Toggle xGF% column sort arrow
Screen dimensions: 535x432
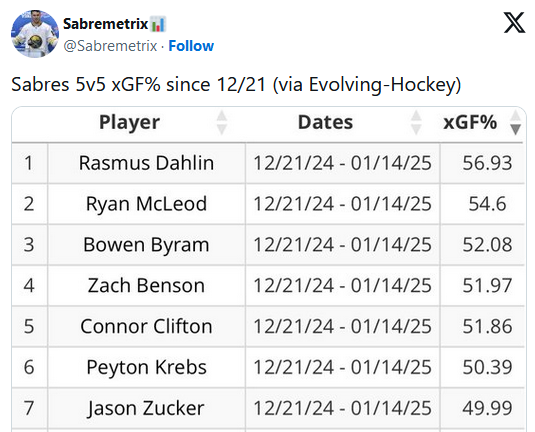(515, 122)
